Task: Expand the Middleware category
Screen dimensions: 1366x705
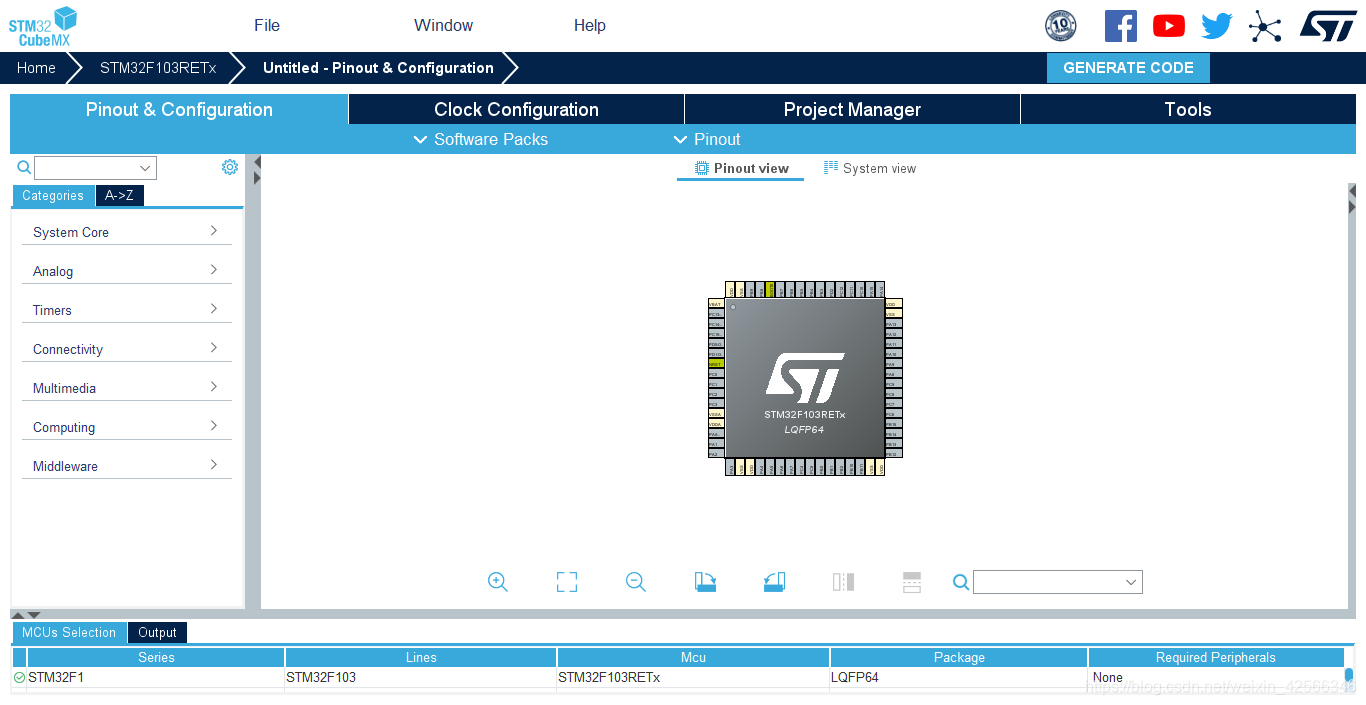Action: pos(126,466)
